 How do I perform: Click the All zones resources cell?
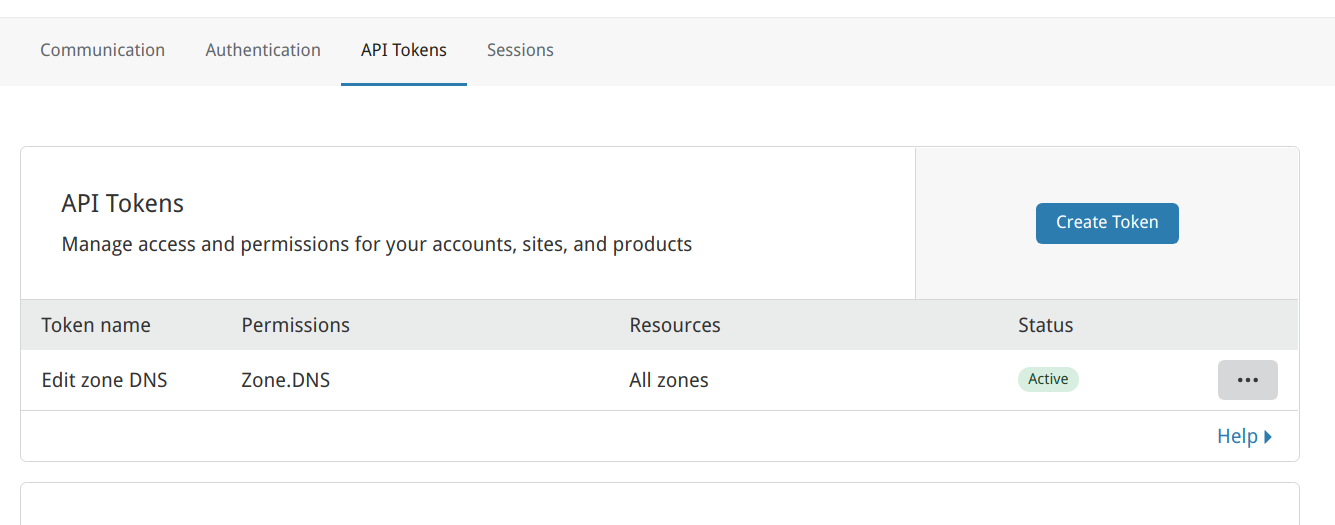(669, 380)
